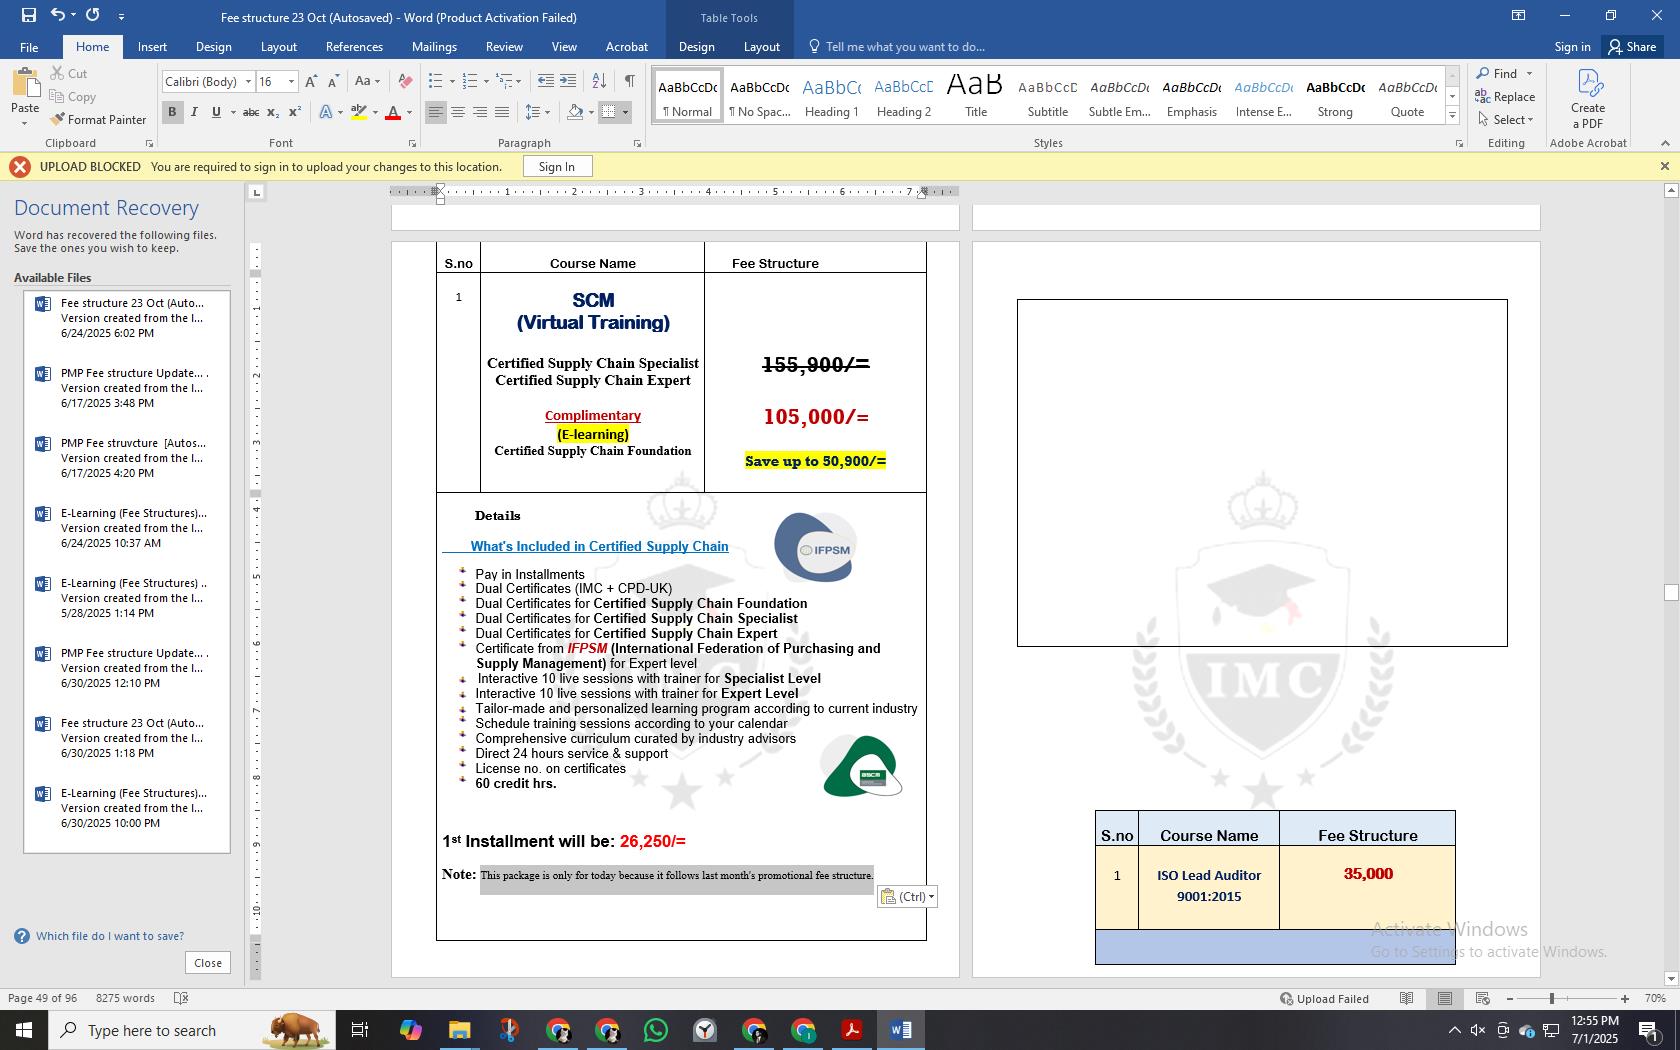Toggle Align Left paragraph button
The width and height of the screenshot is (1680, 1050).
[x=435, y=112]
